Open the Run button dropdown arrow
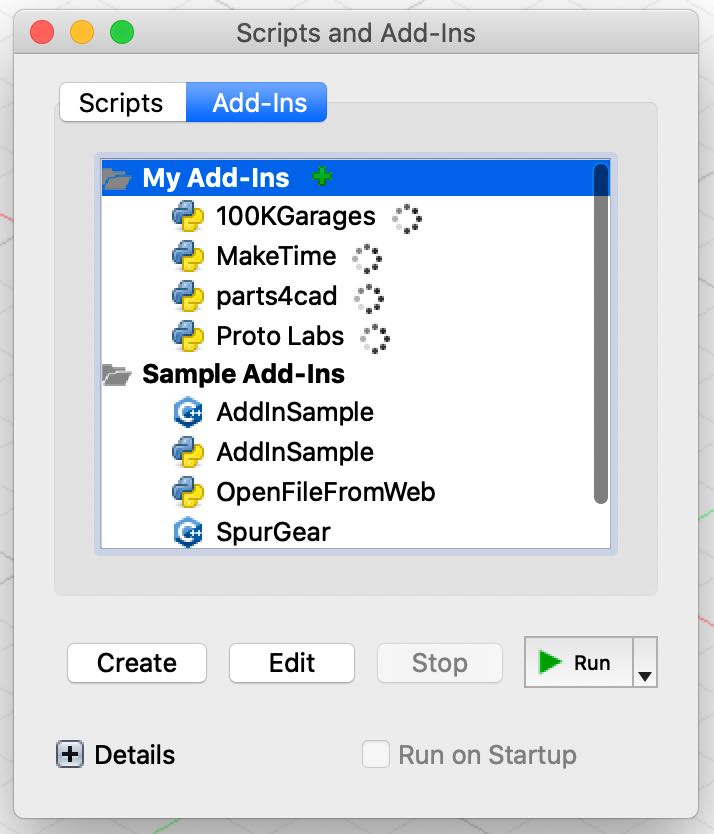The image size is (714, 834). (645, 662)
